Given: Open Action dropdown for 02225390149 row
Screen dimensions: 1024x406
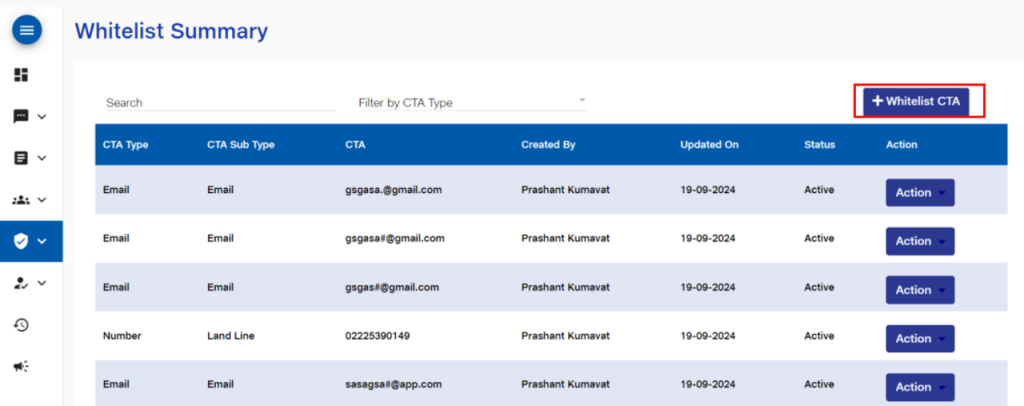Looking at the screenshot, I should tap(920, 339).
